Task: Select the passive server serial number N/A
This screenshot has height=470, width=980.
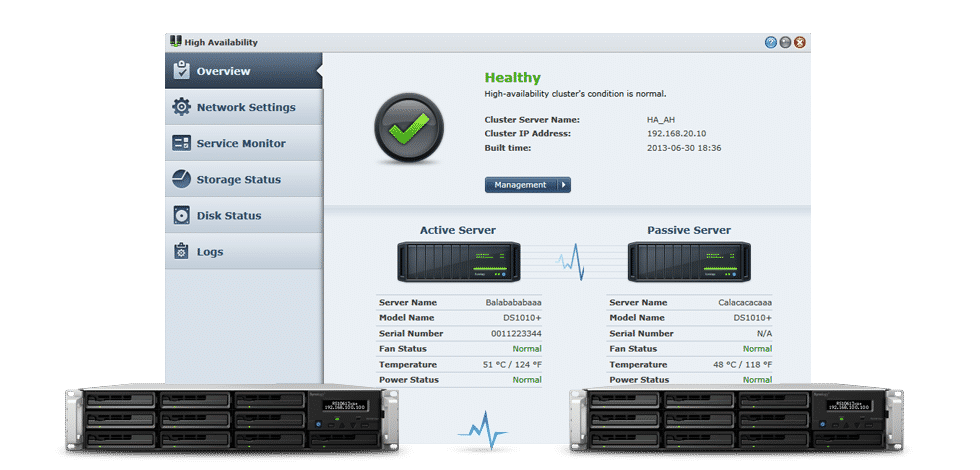Action: click(765, 333)
